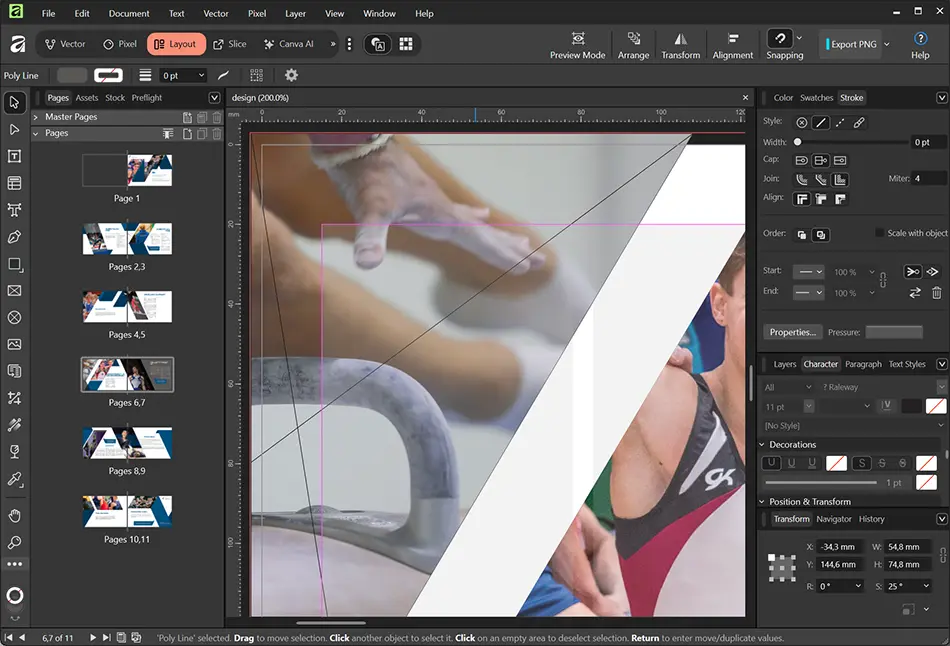
Task: Switch to the Swatches tab
Action: 816,98
